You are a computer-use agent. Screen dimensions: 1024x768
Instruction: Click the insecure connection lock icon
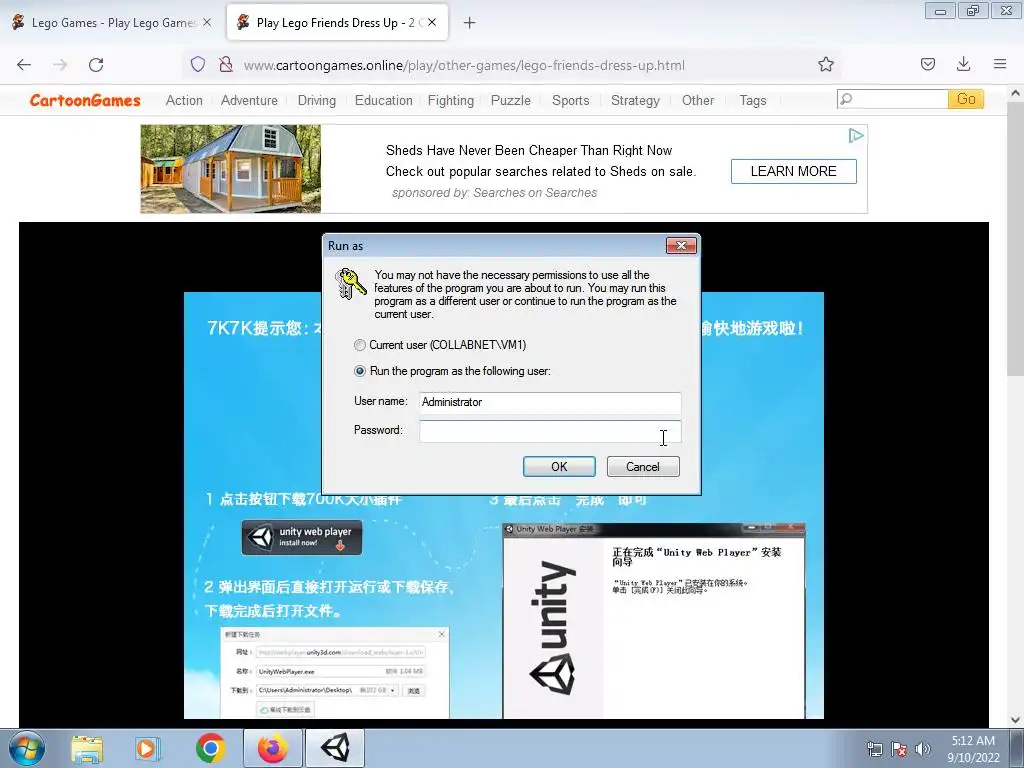coord(226,65)
